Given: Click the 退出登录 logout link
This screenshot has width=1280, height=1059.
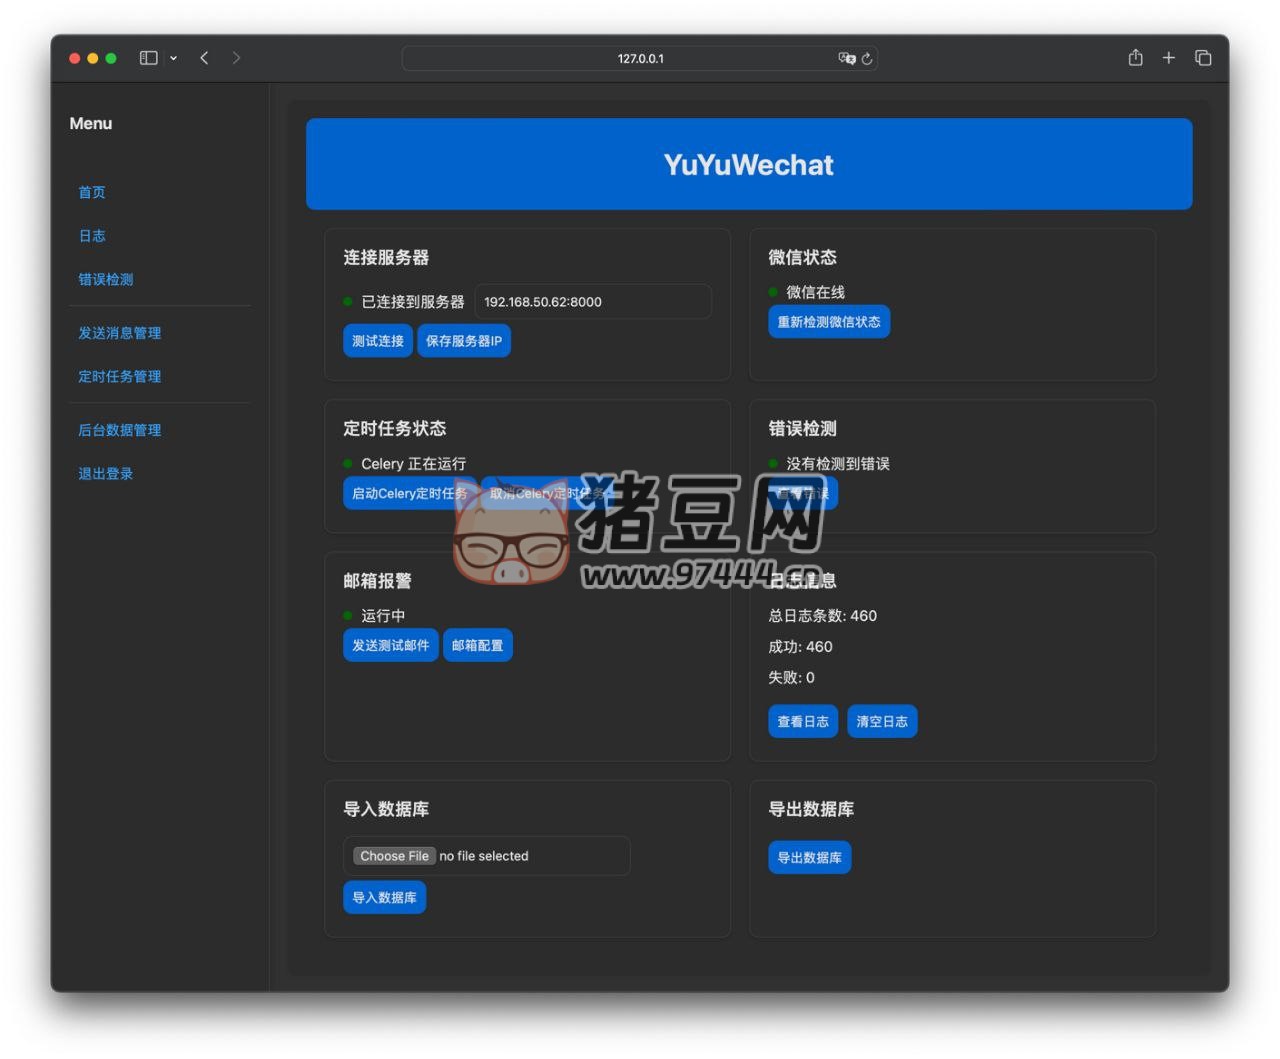Looking at the screenshot, I should click(106, 474).
